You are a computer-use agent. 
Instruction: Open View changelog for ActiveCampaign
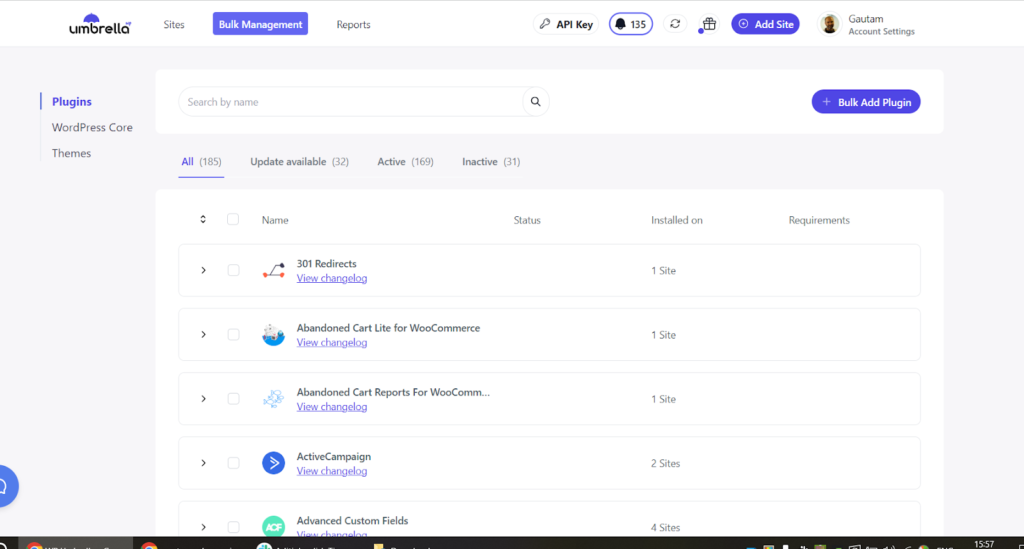pyautogui.click(x=331, y=471)
